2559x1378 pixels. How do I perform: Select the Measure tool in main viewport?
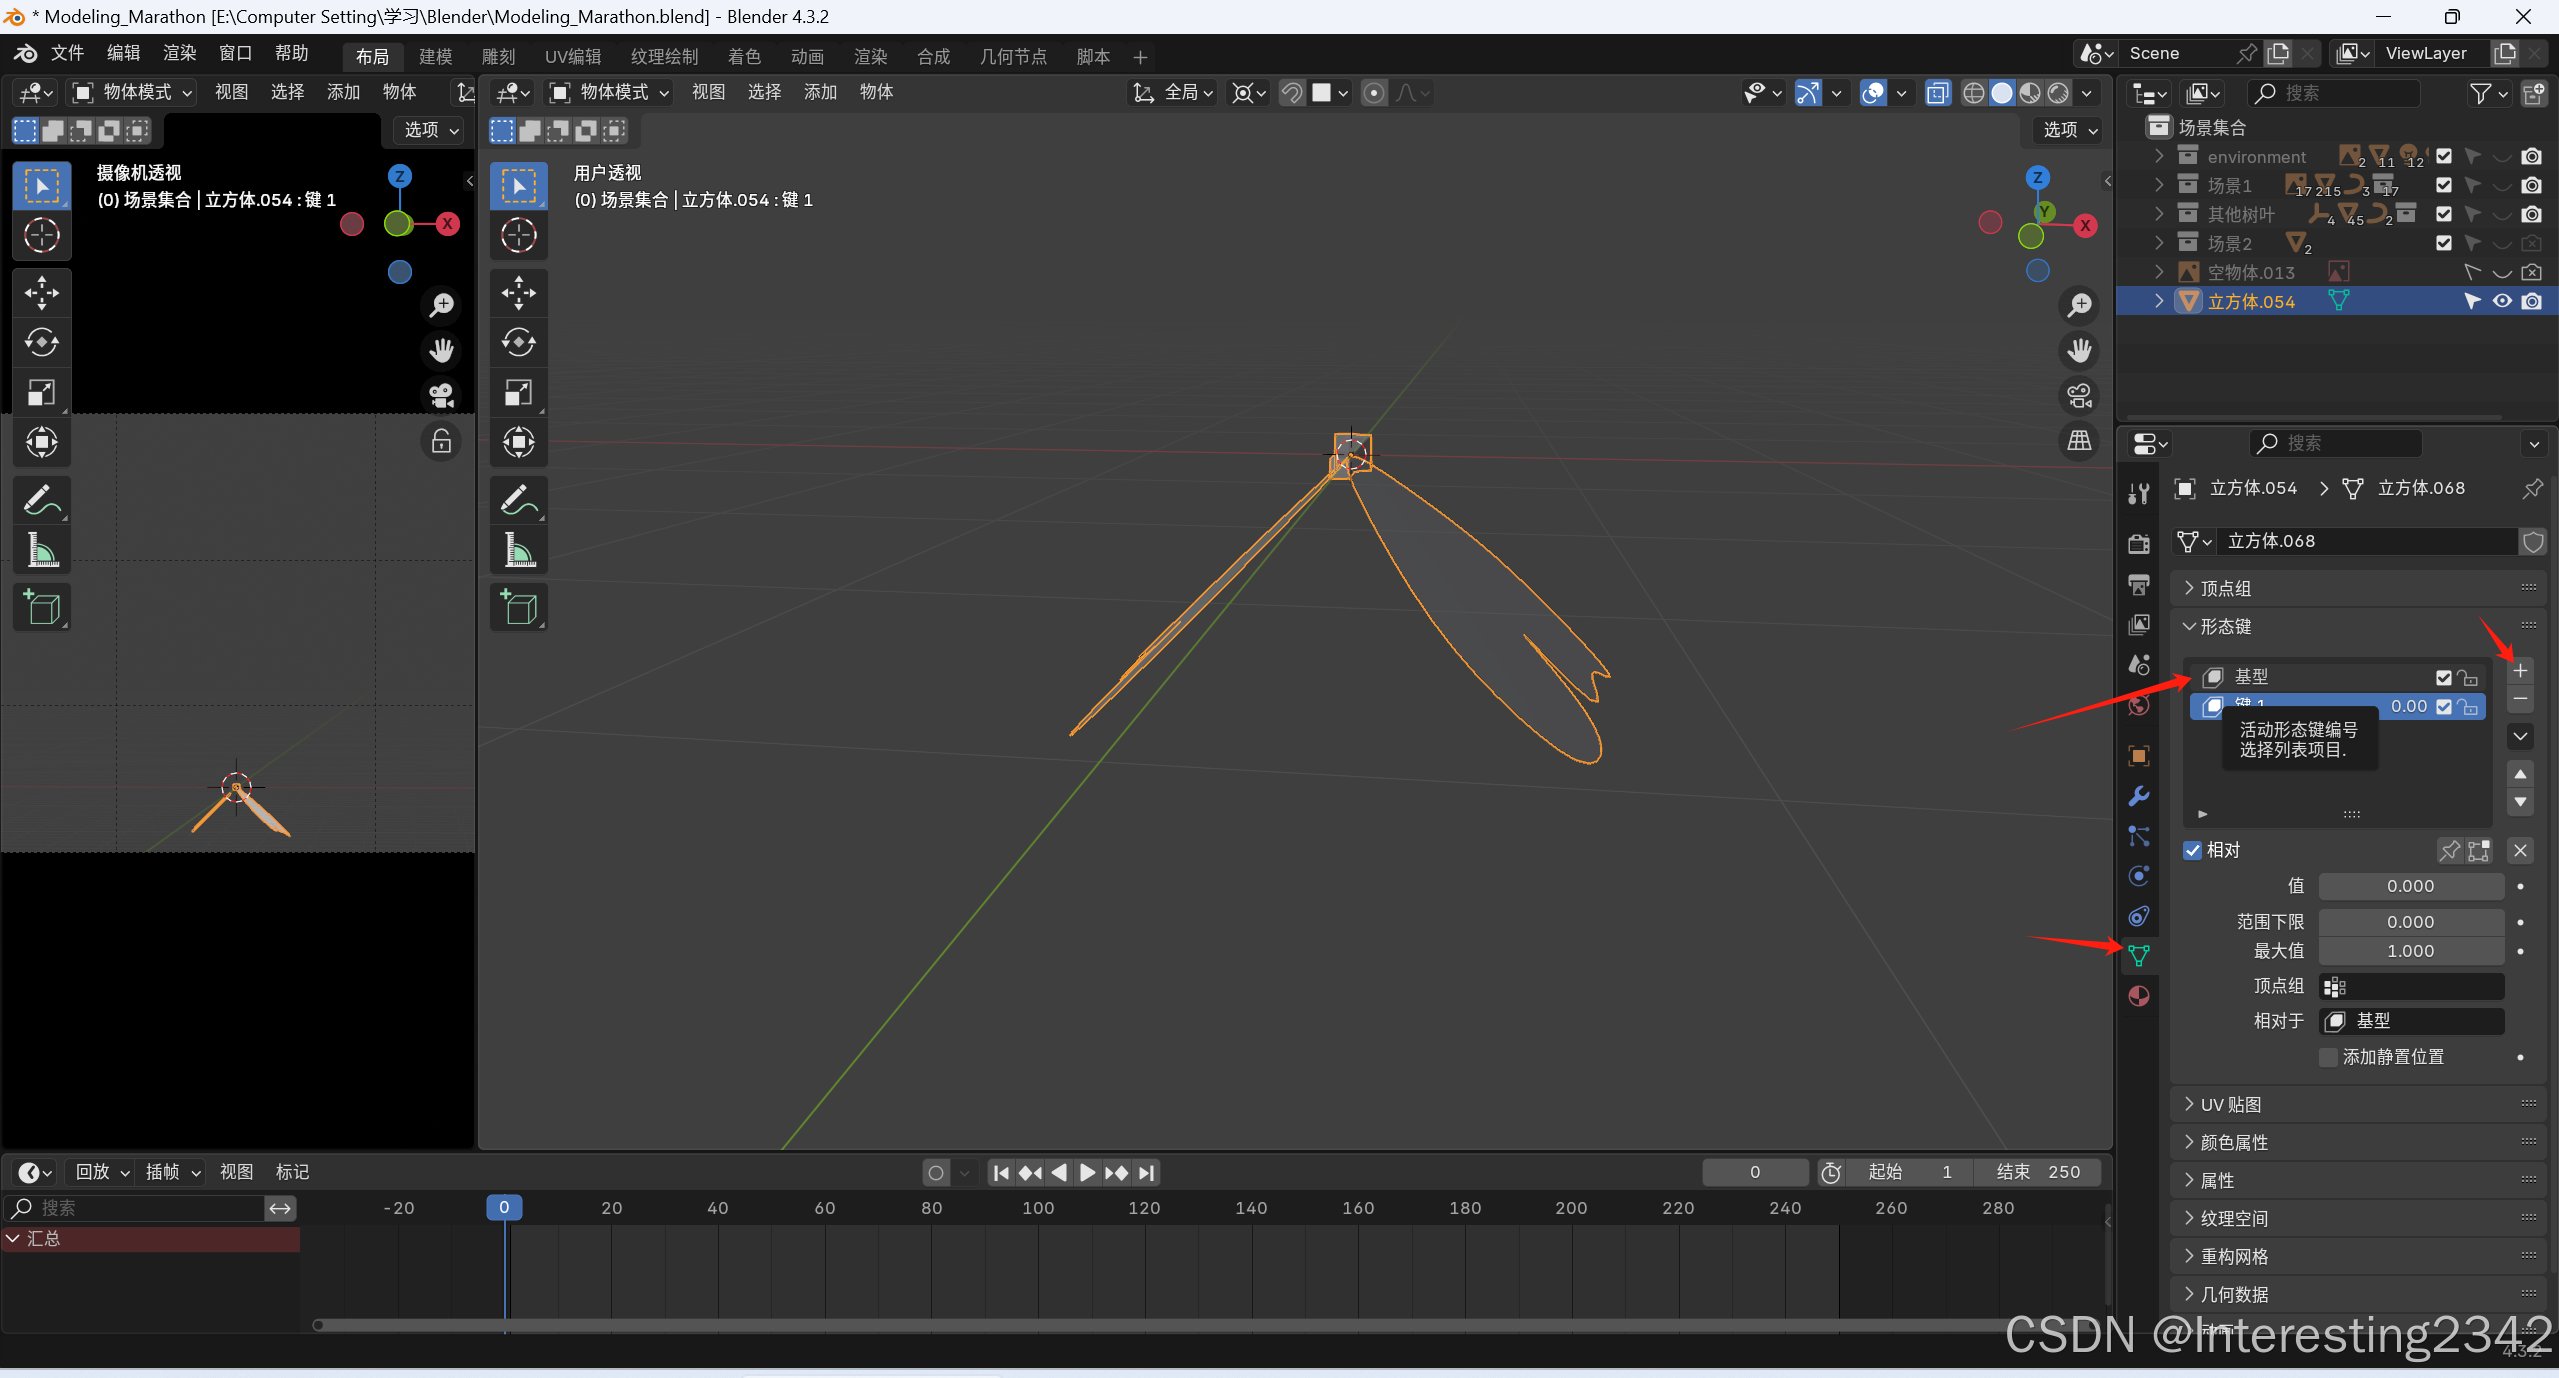518,550
